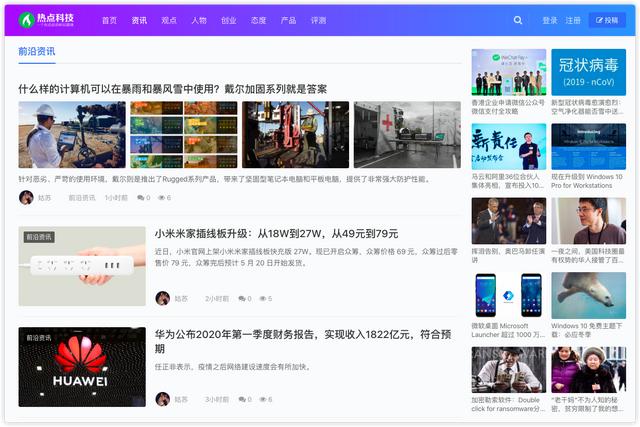Click the 热点科技 flame logo
Image resolution: width=640 pixels, height=427 pixels.
(46, 20)
